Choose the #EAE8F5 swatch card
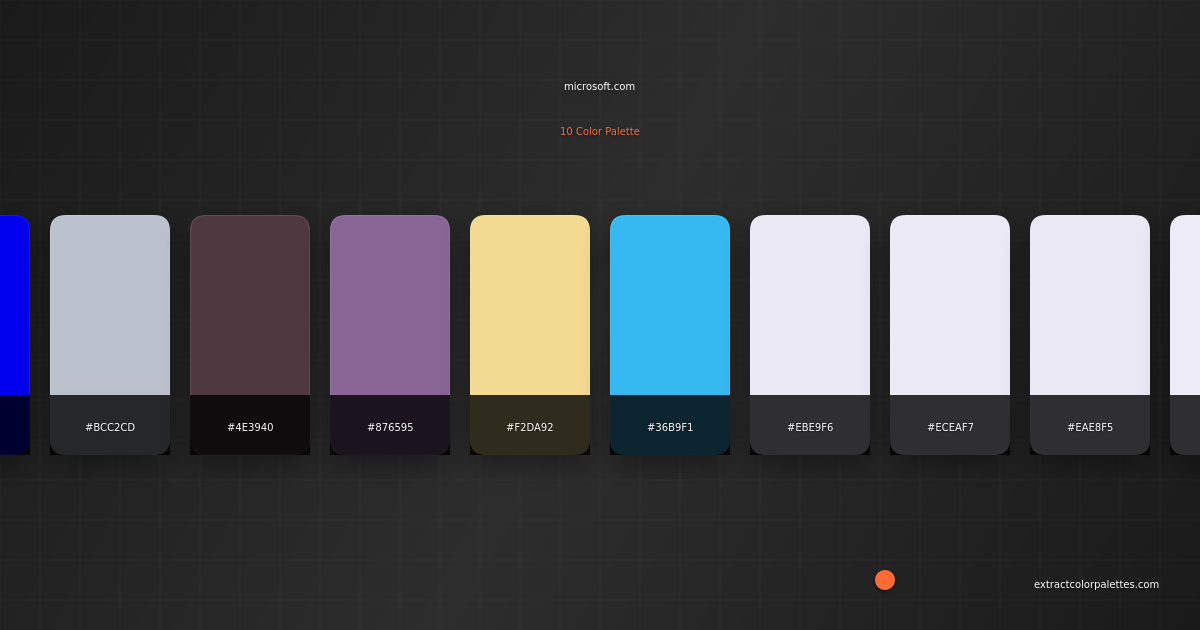Viewport: 1200px width, 630px height. [x=1090, y=335]
